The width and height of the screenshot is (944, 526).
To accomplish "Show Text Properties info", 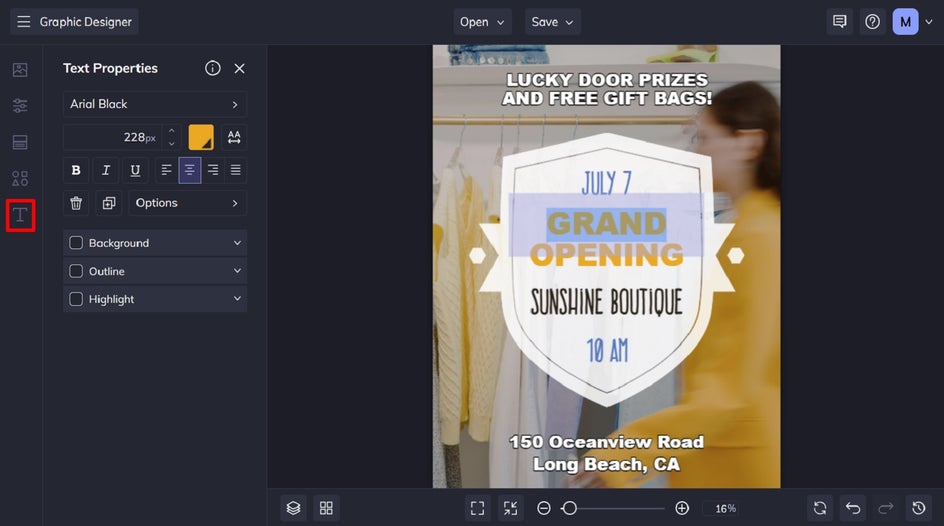I will click(213, 68).
